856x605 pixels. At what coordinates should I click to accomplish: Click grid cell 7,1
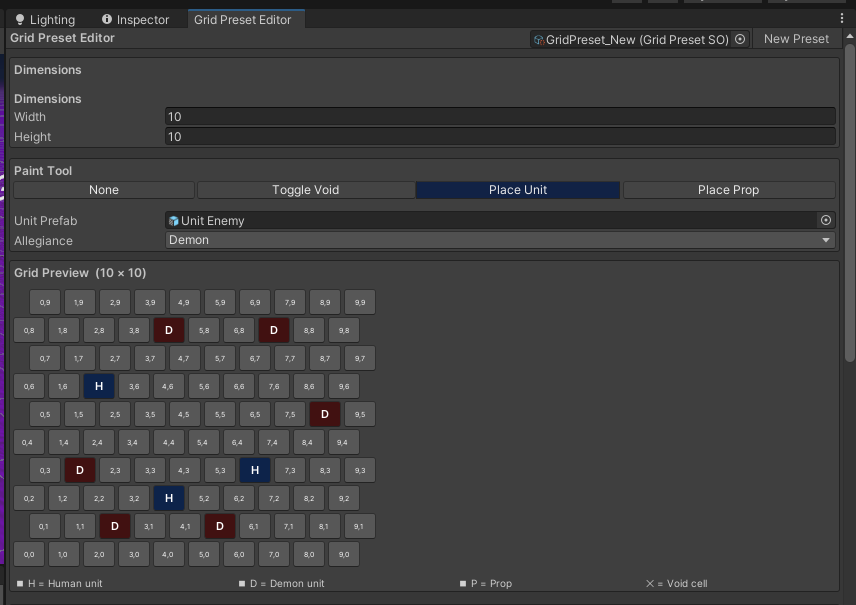coord(289,526)
